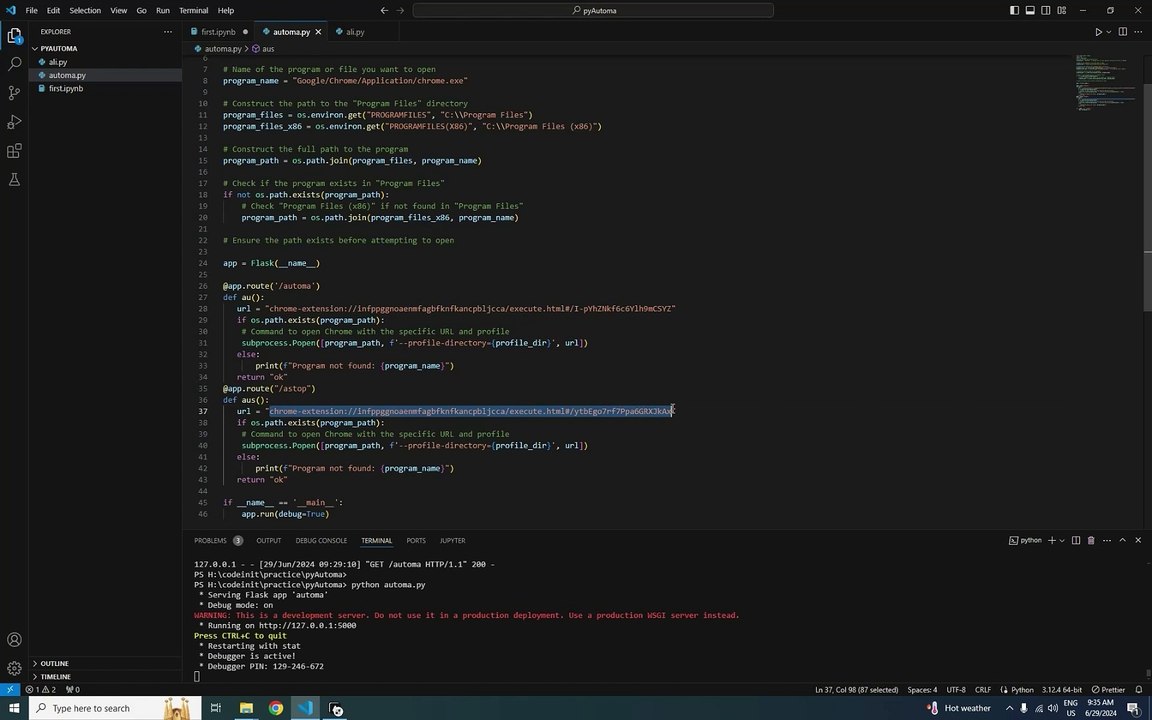Kill the terminal with trash icon
The height and width of the screenshot is (720, 1152).
tap(1091, 541)
